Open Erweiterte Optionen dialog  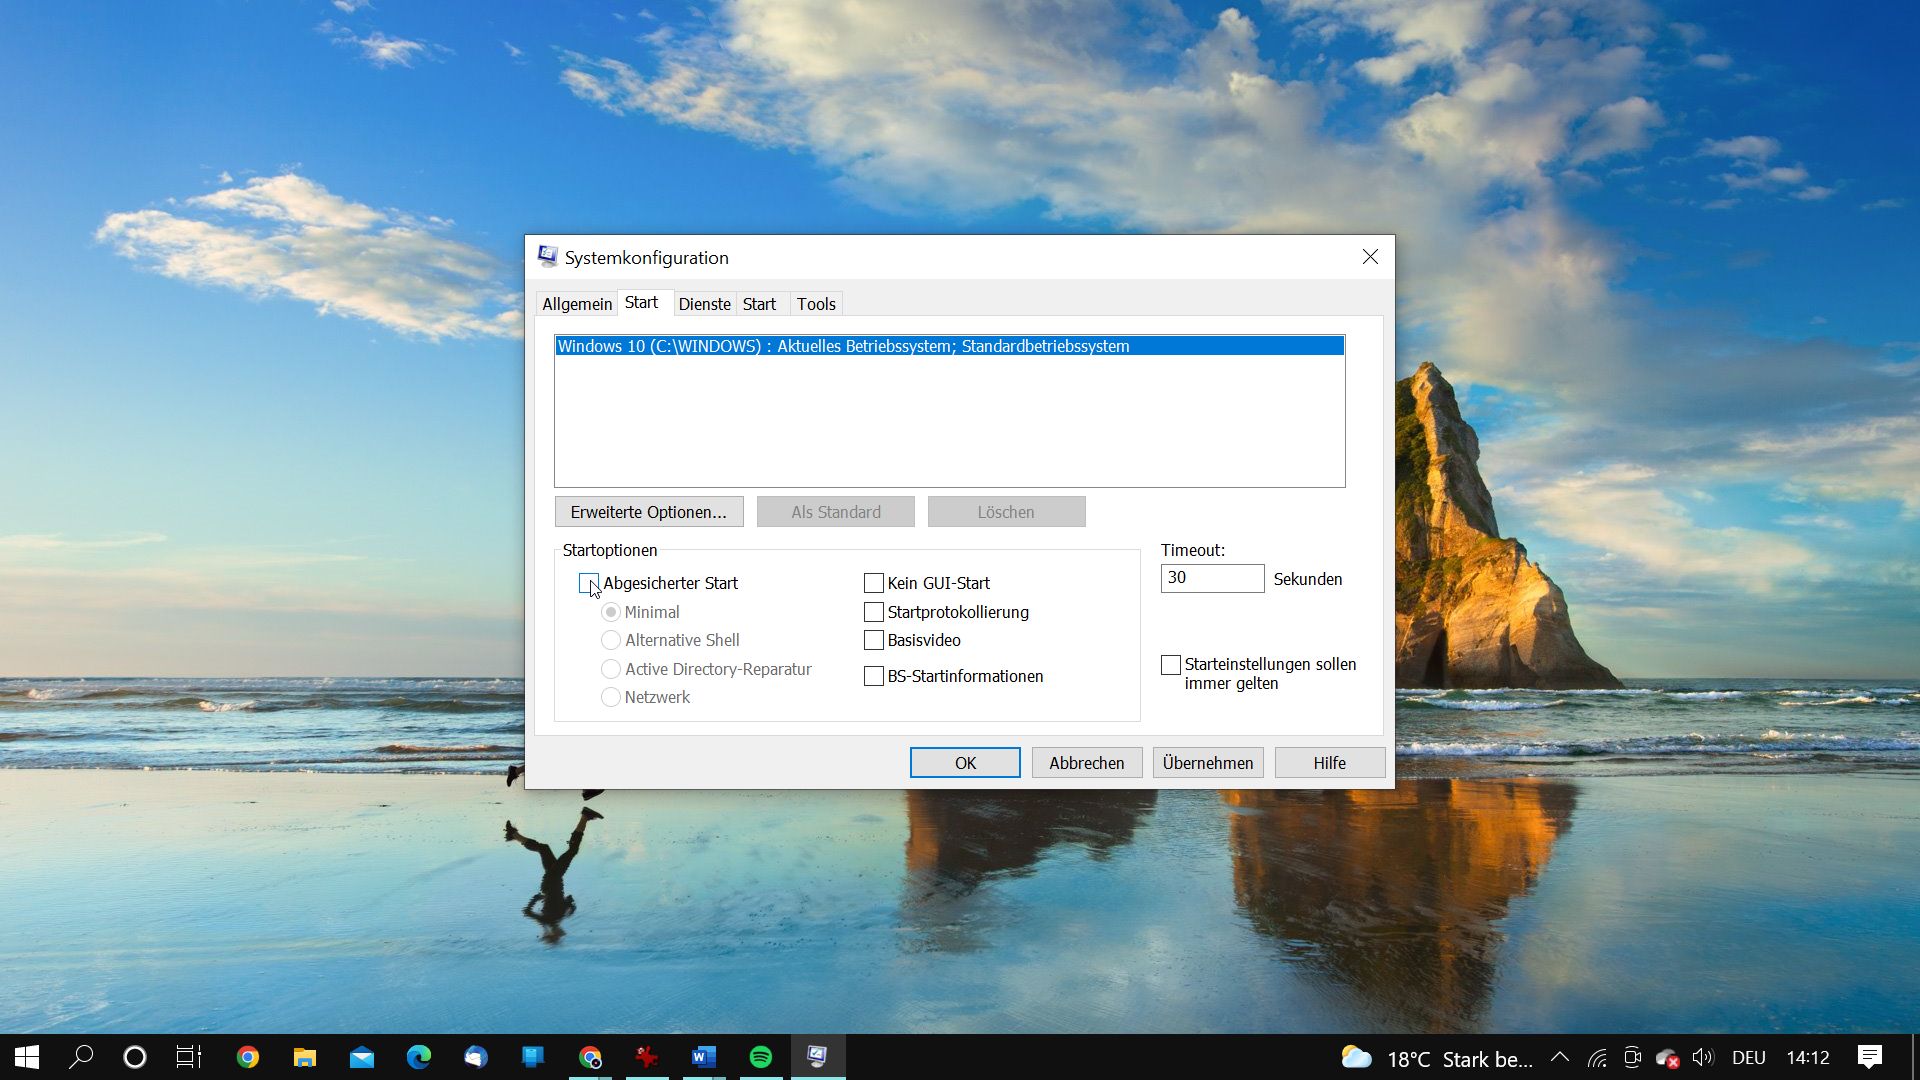click(649, 511)
